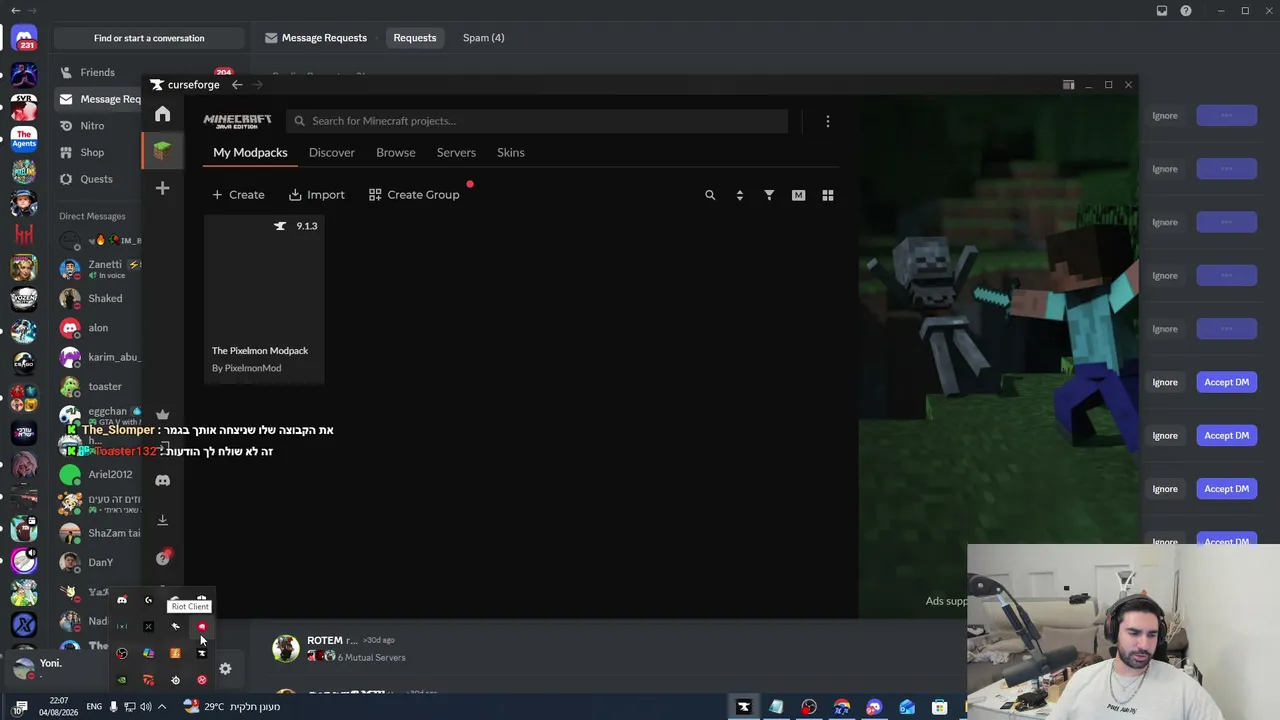Viewport: 1280px width, 720px height.
Task: Go back using CurseForge back arrow
Action: (x=237, y=85)
